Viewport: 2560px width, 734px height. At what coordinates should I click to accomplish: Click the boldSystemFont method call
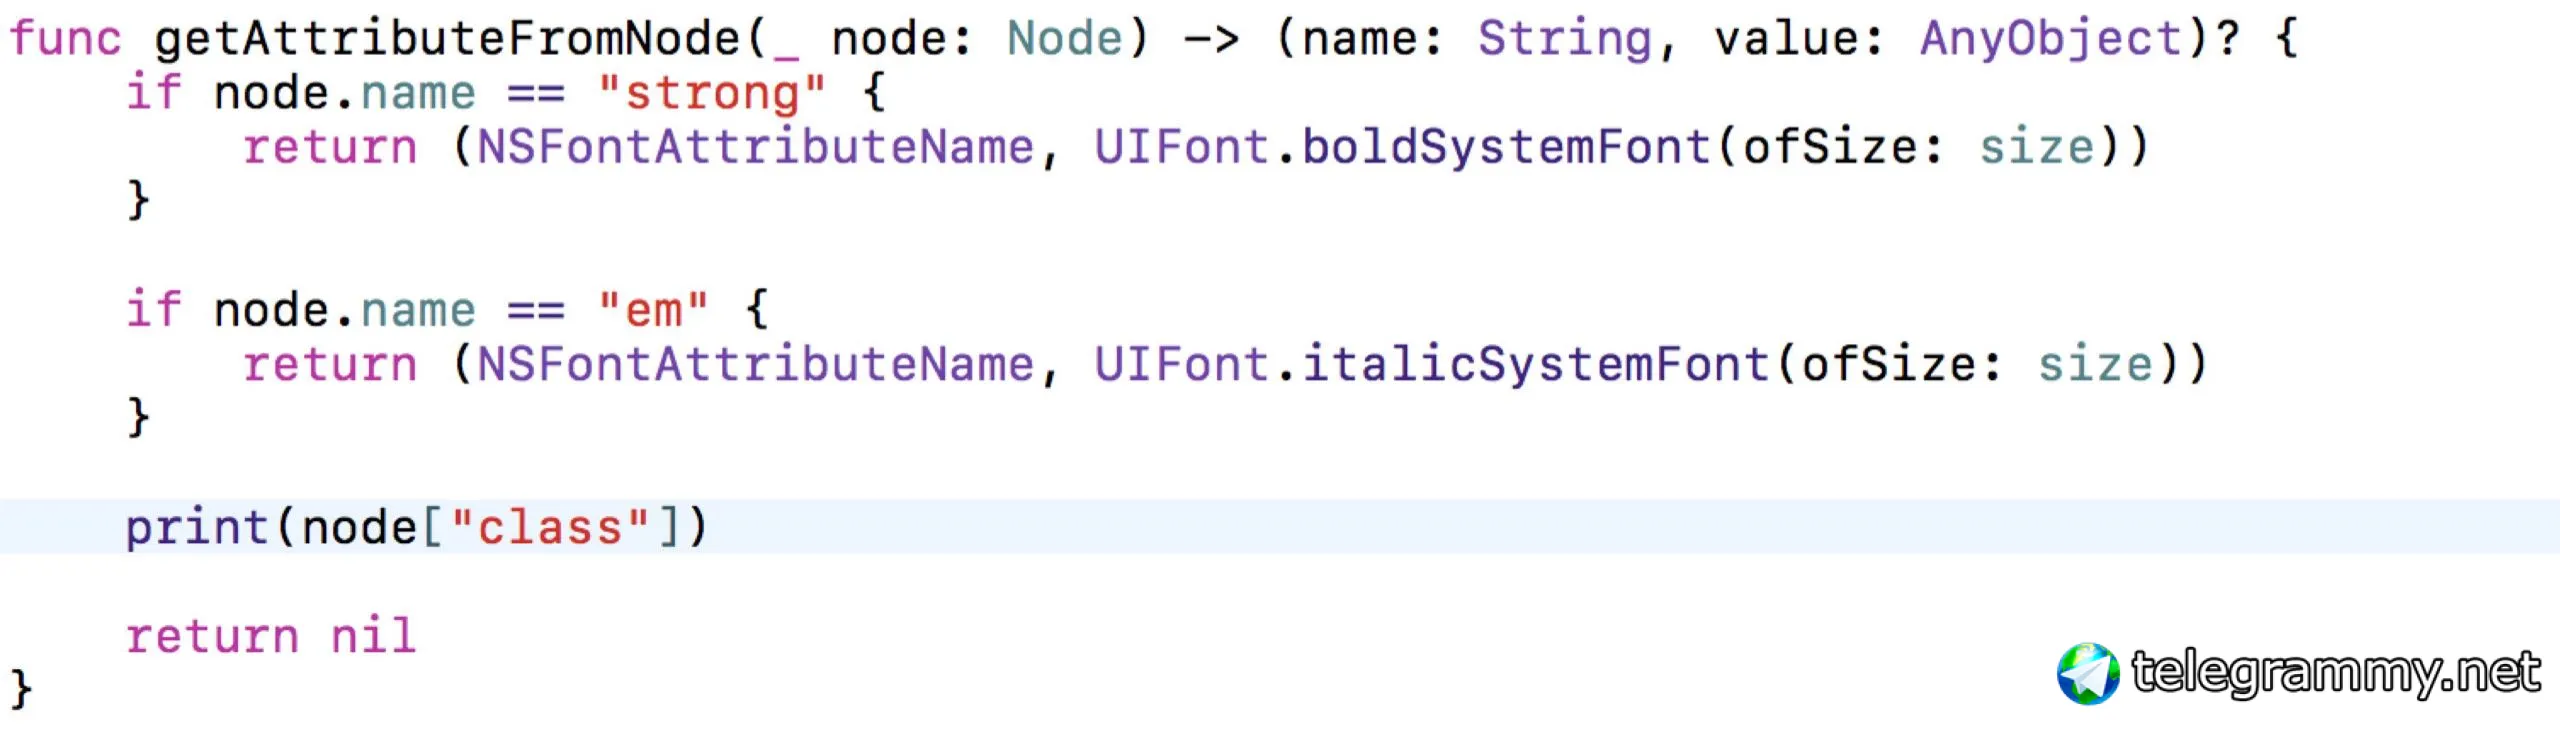tap(1505, 147)
